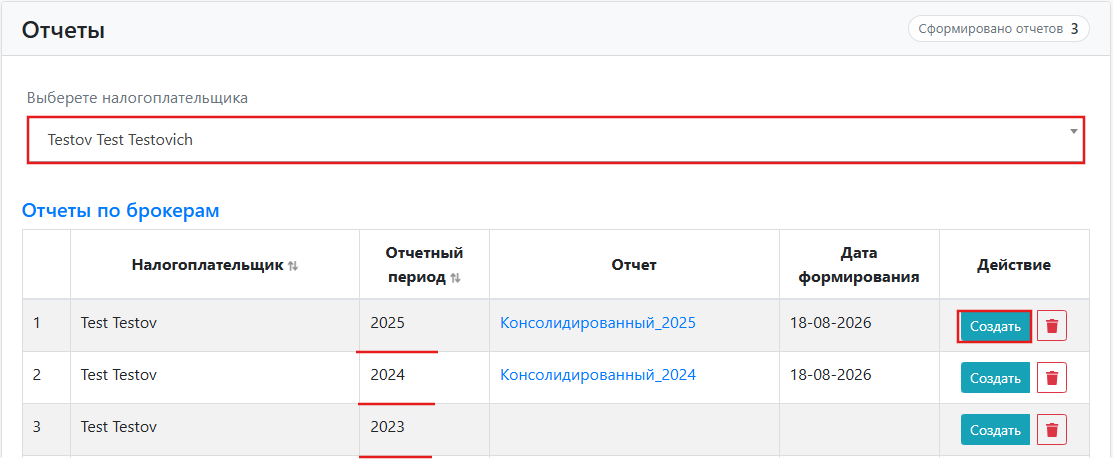Screen dimensions: 1113x459
Task: Click the Отчеты page title
Action: pyautogui.click(x=63, y=30)
